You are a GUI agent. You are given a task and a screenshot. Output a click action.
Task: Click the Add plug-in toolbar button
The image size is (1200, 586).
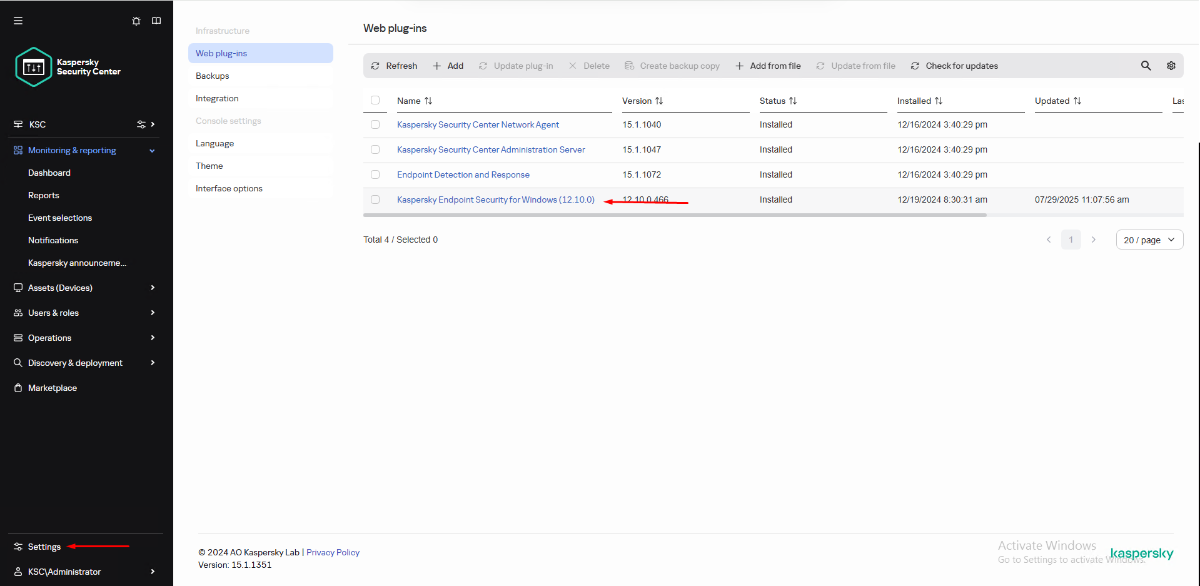tap(448, 66)
